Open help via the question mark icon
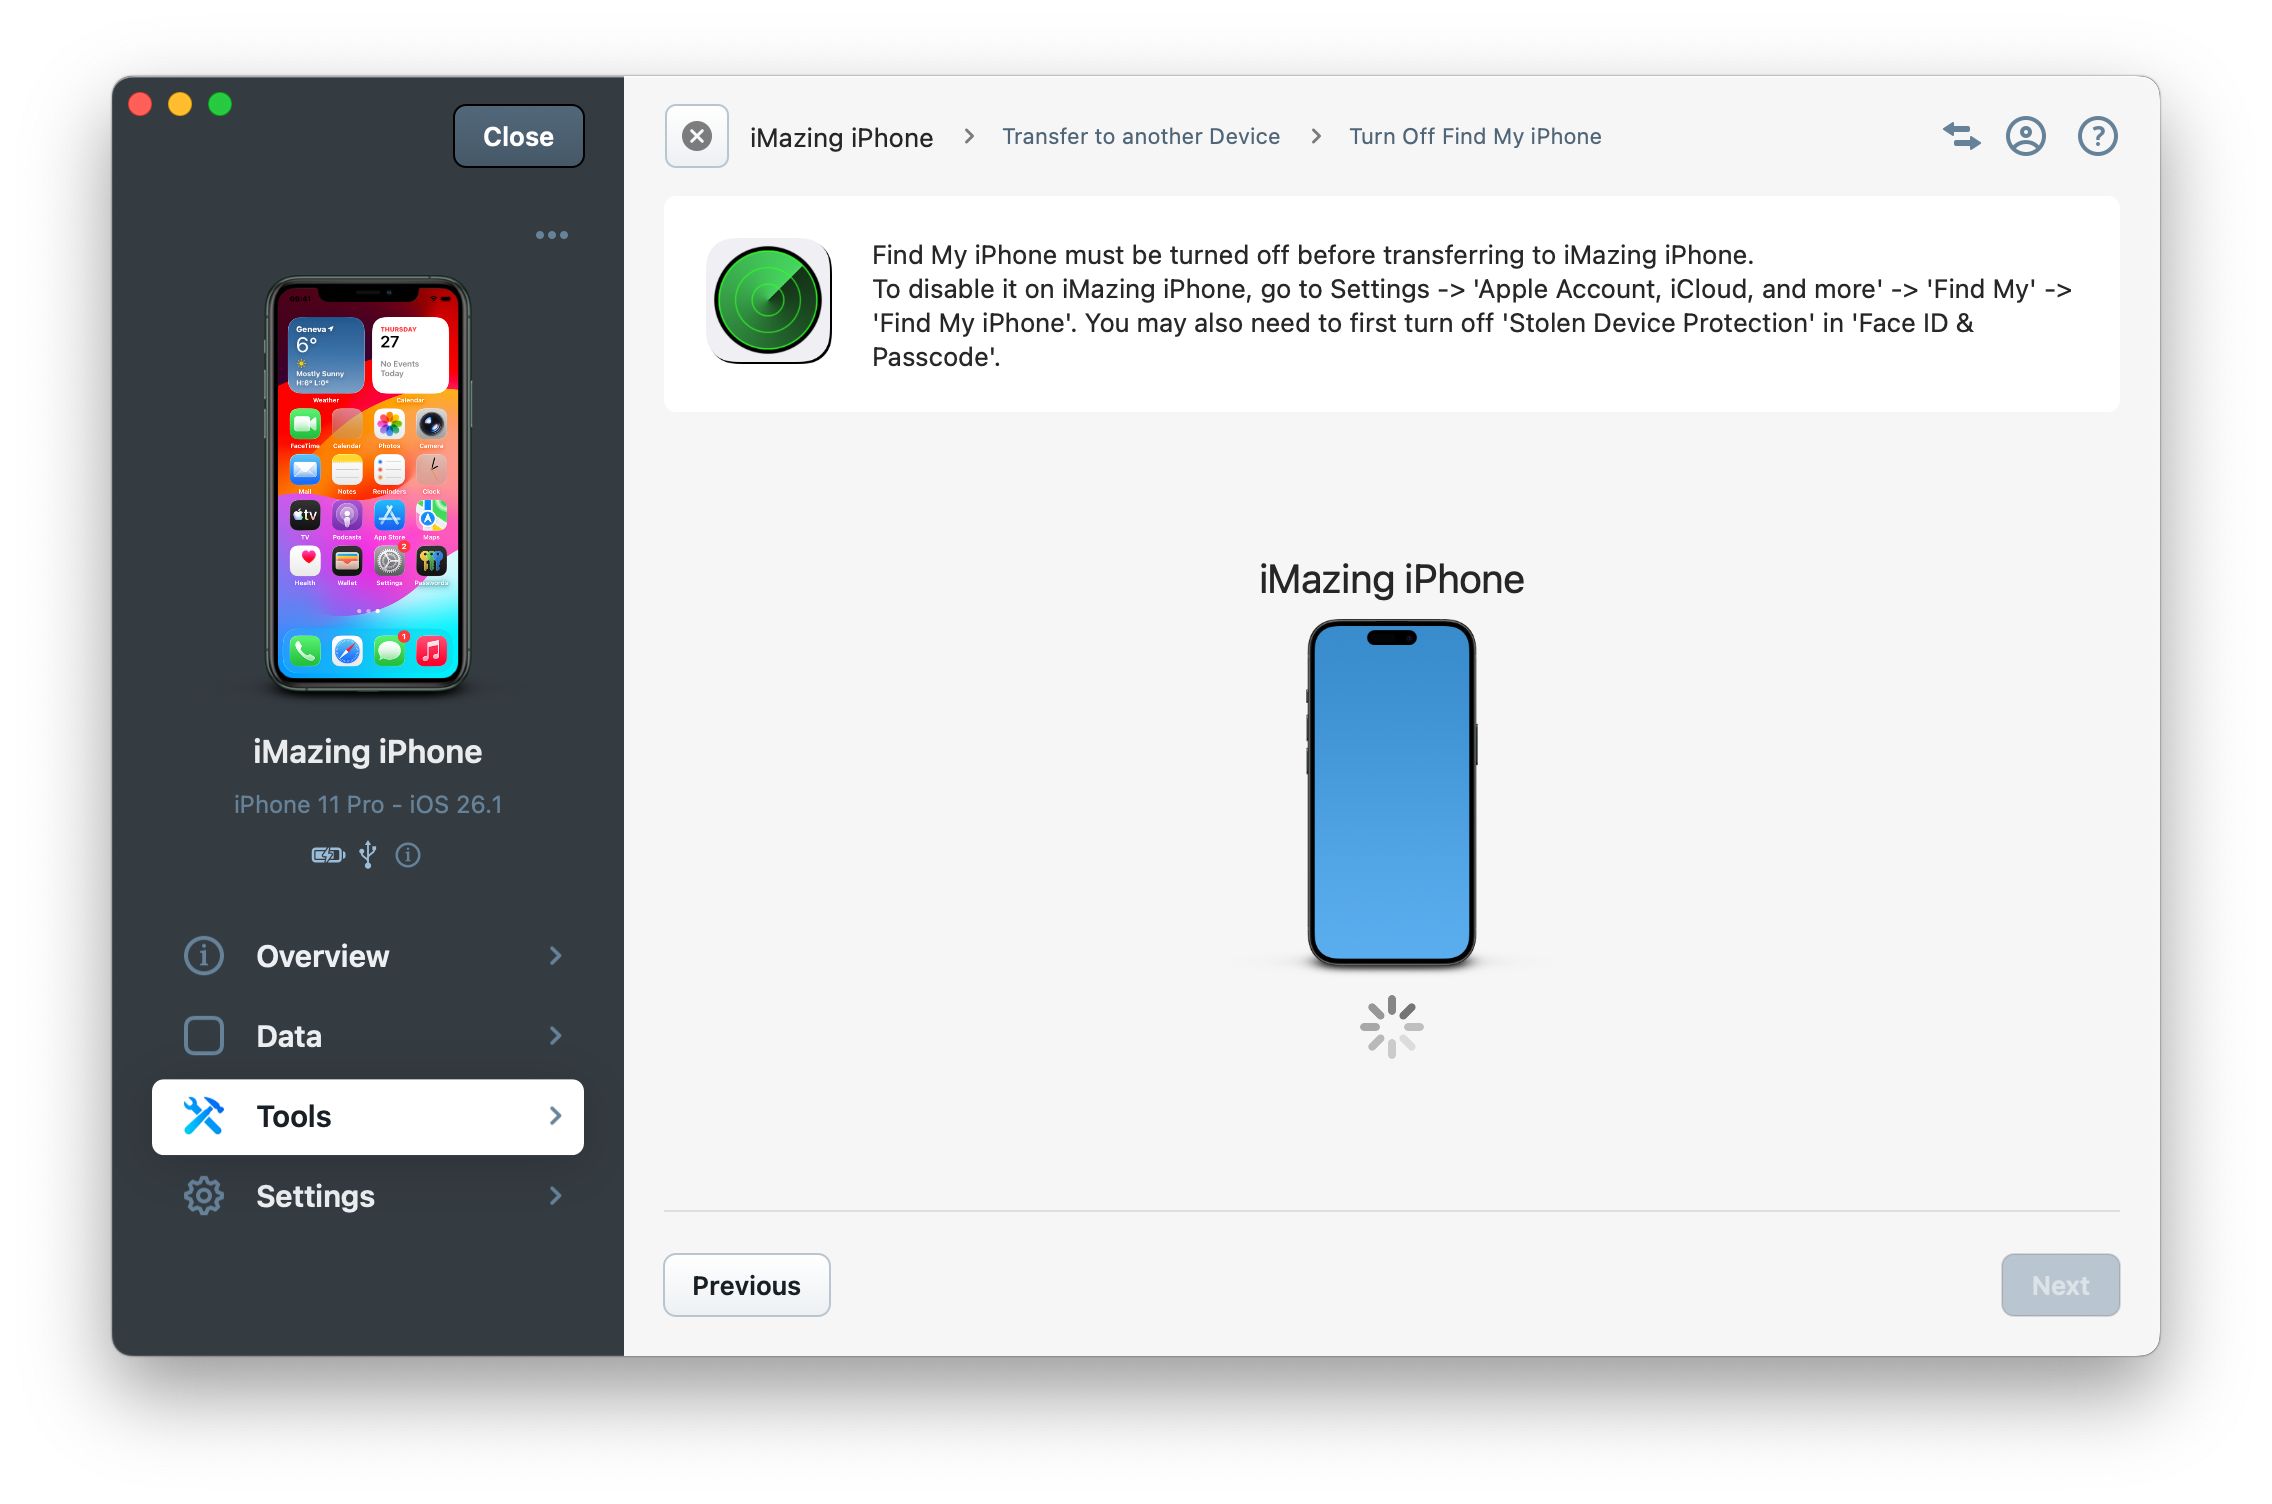The width and height of the screenshot is (2272, 1504). click(x=2097, y=136)
